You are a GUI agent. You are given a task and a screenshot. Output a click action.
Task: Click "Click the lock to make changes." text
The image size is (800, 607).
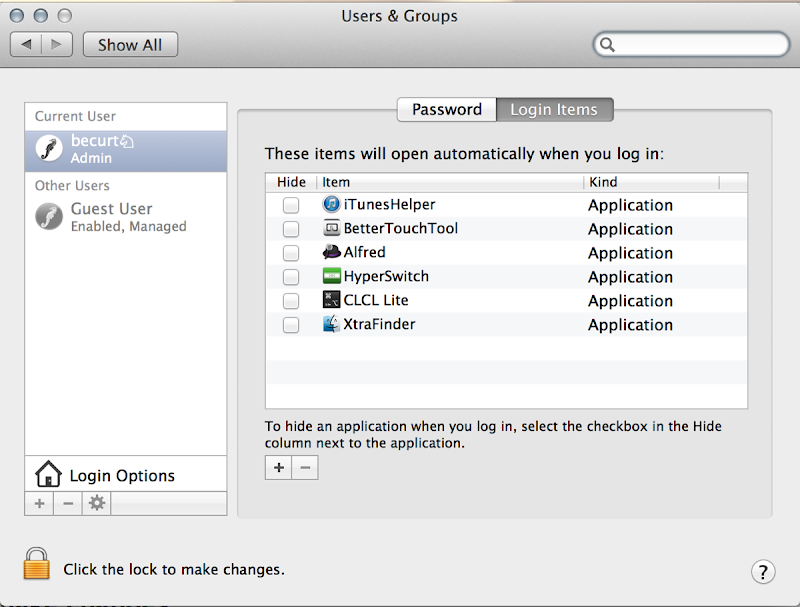174,569
